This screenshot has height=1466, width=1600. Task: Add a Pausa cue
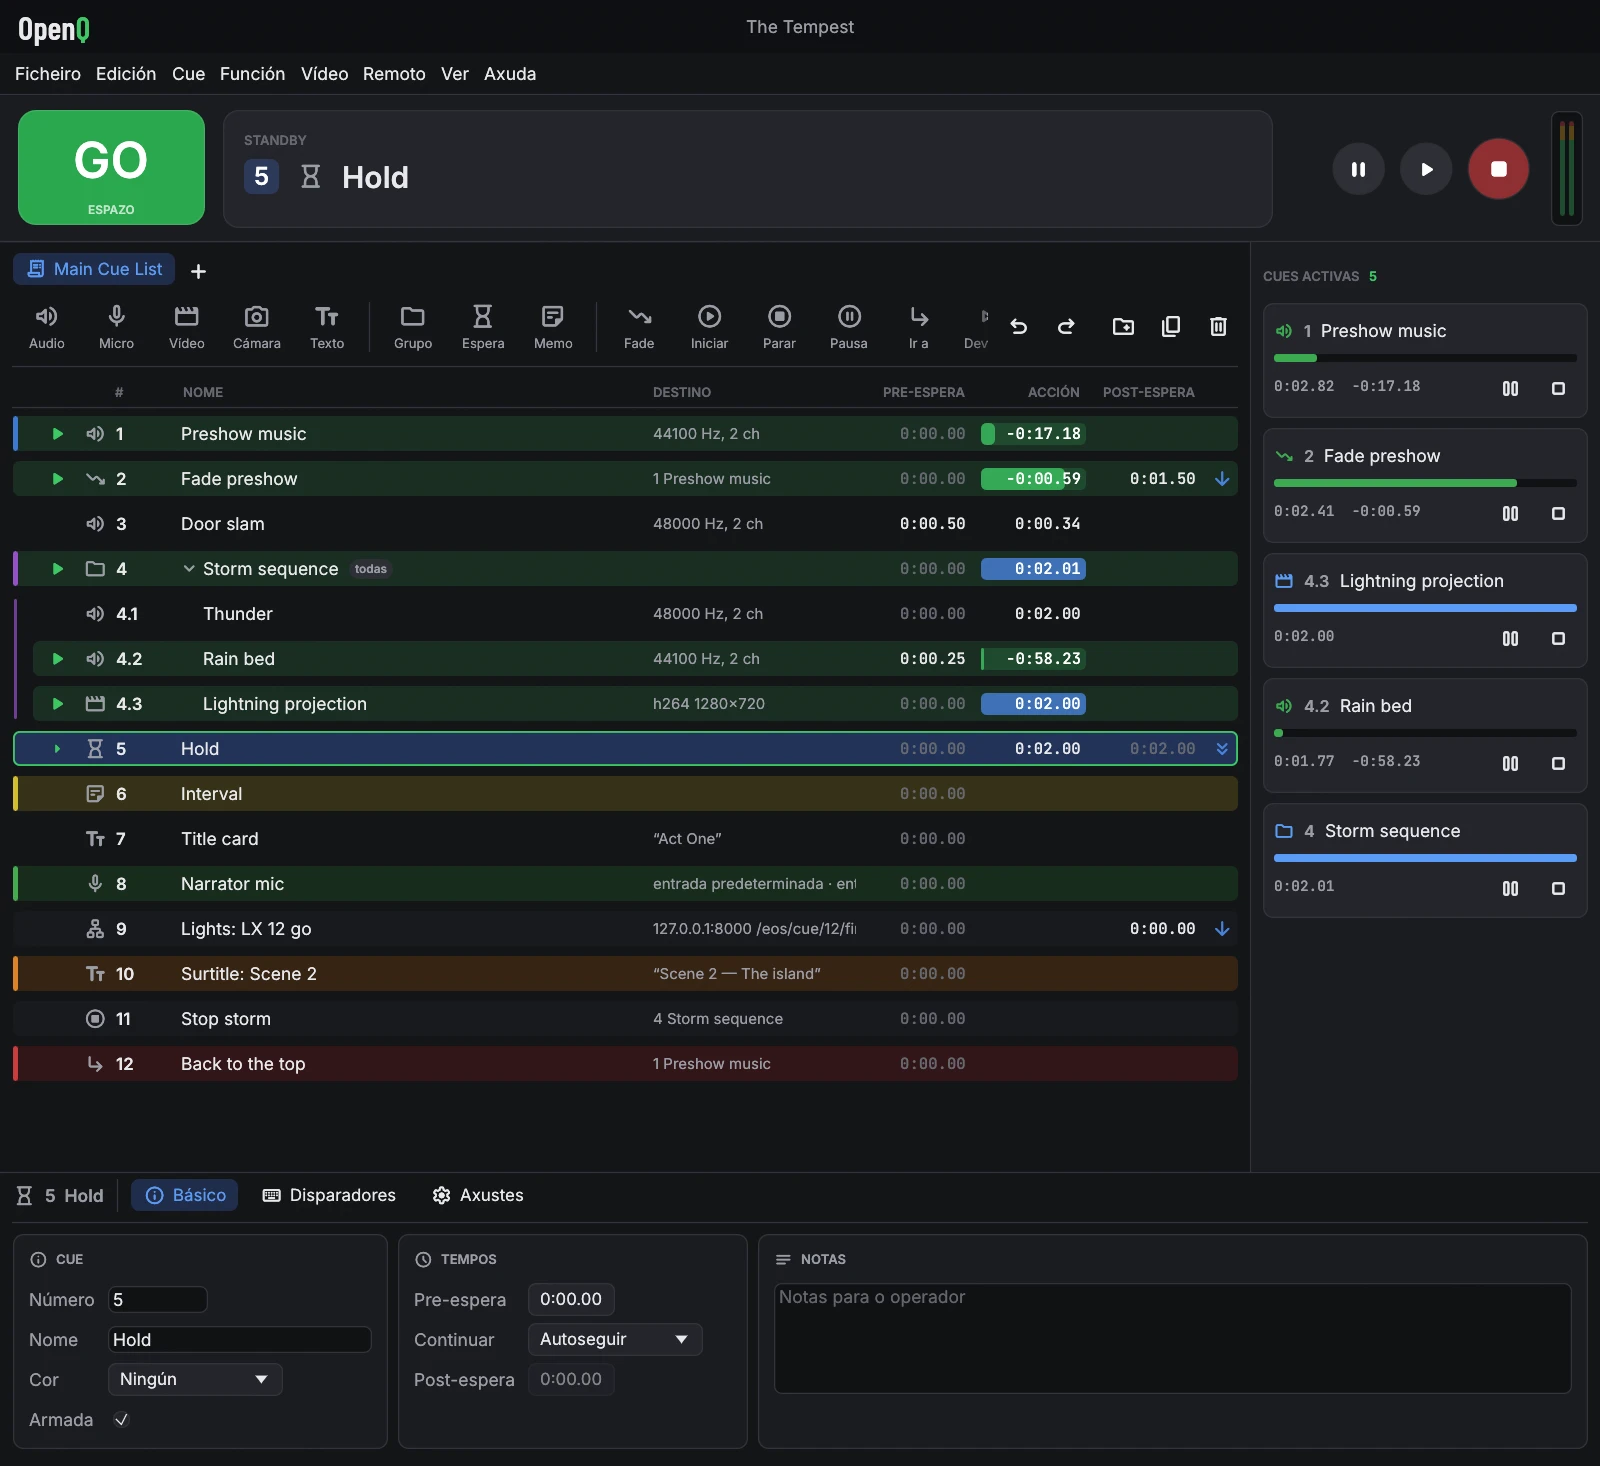[849, 327]
